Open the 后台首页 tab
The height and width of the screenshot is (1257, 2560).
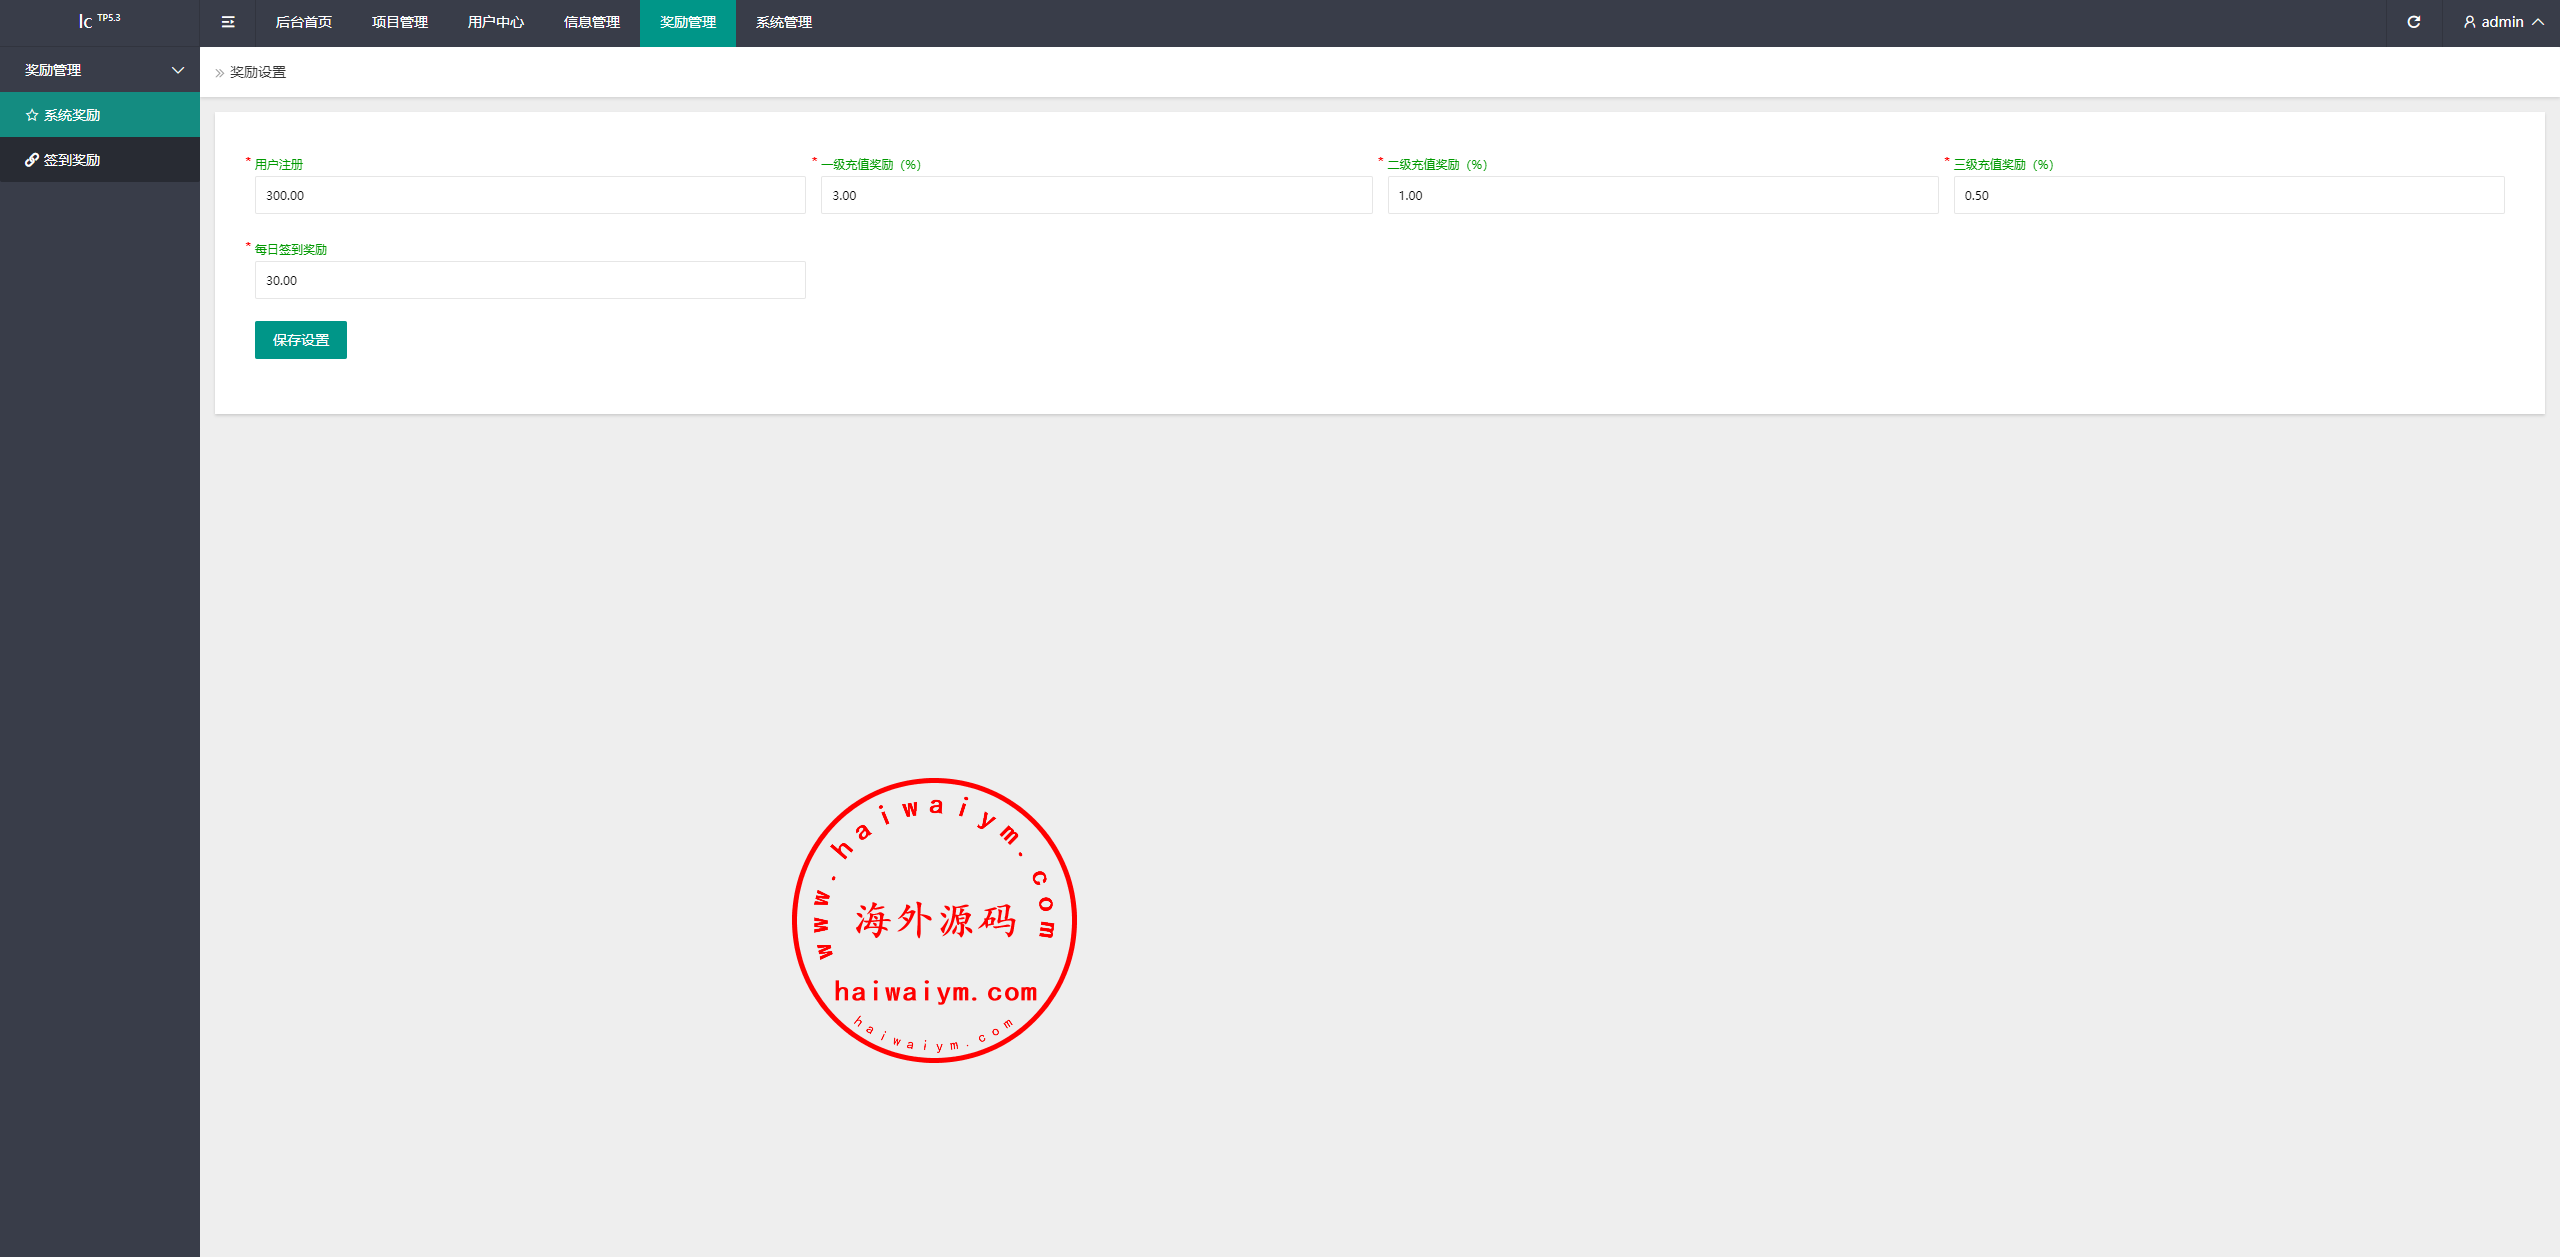303,22
